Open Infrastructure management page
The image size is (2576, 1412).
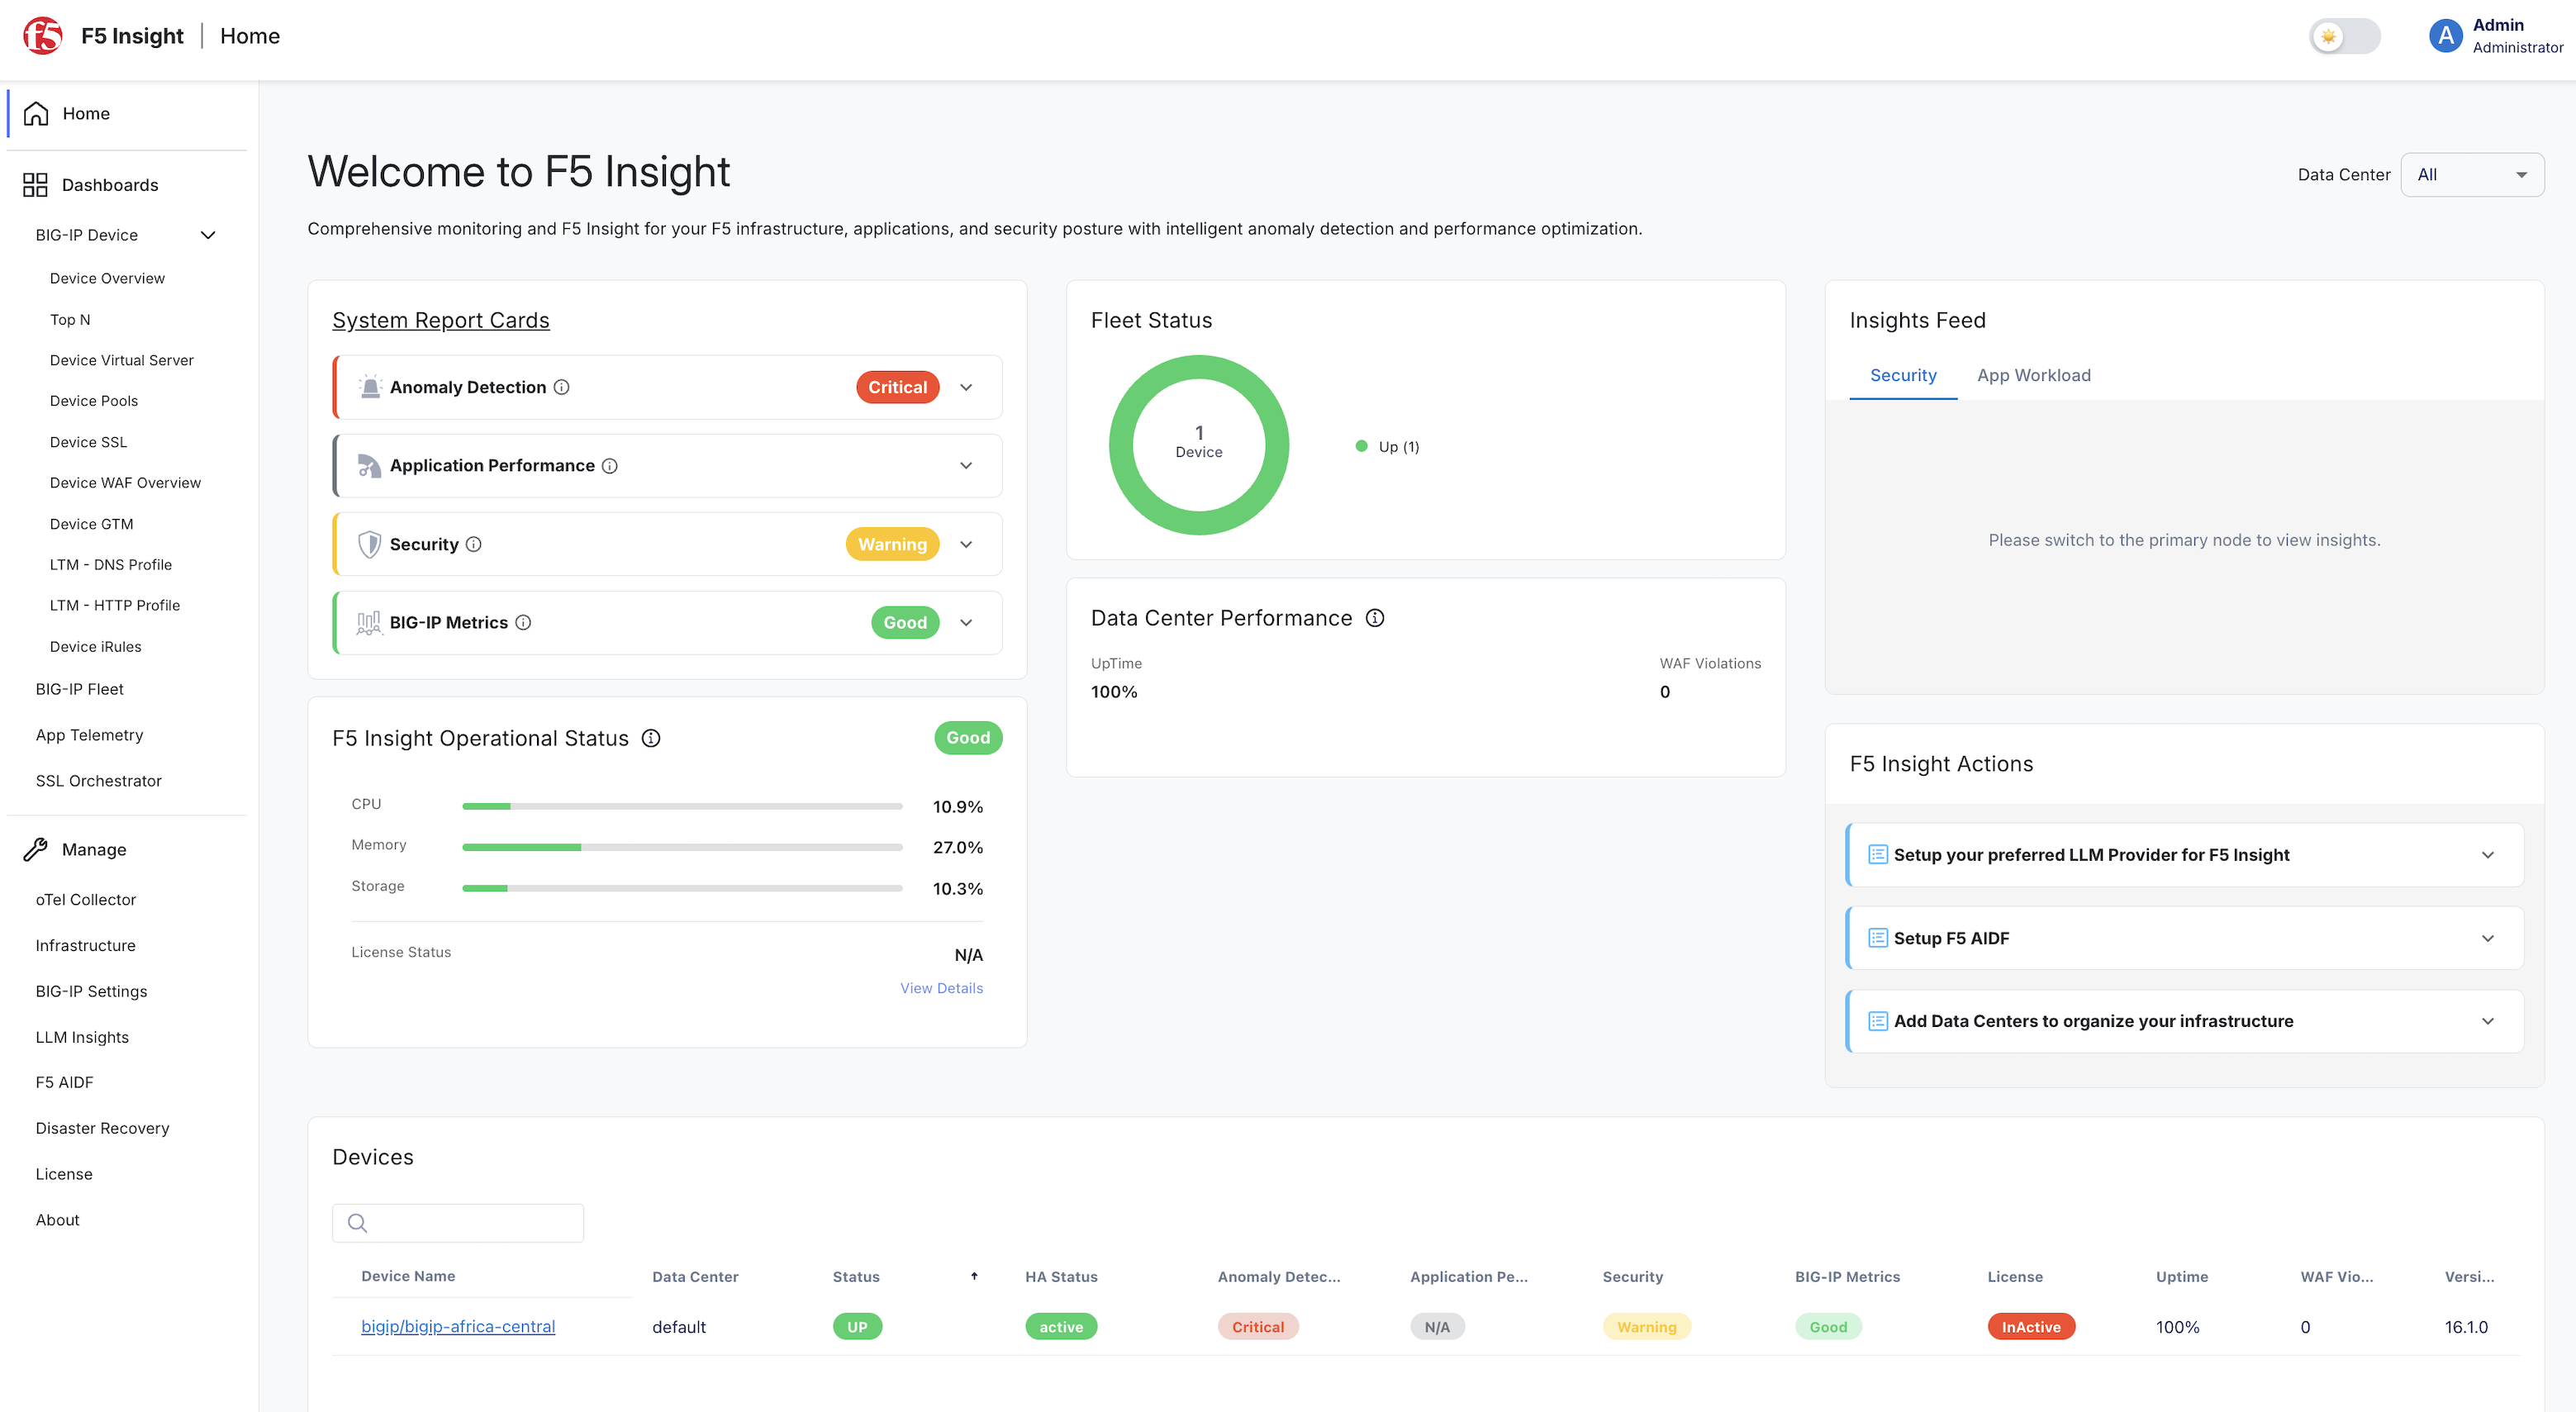[x=85, y=945]
